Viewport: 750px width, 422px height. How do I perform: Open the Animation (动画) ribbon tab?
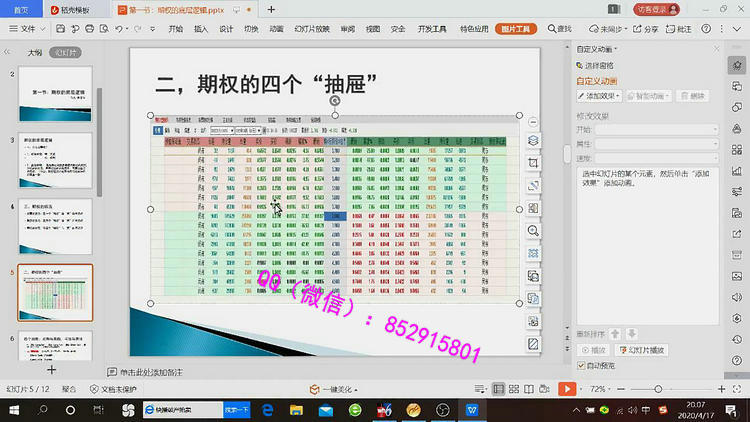(276, 29)
